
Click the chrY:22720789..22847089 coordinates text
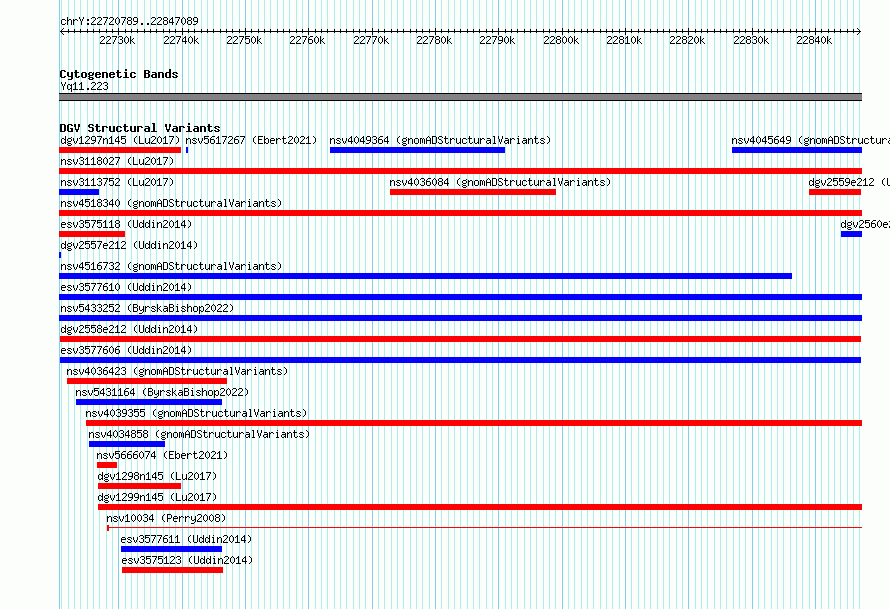[129, 21]
